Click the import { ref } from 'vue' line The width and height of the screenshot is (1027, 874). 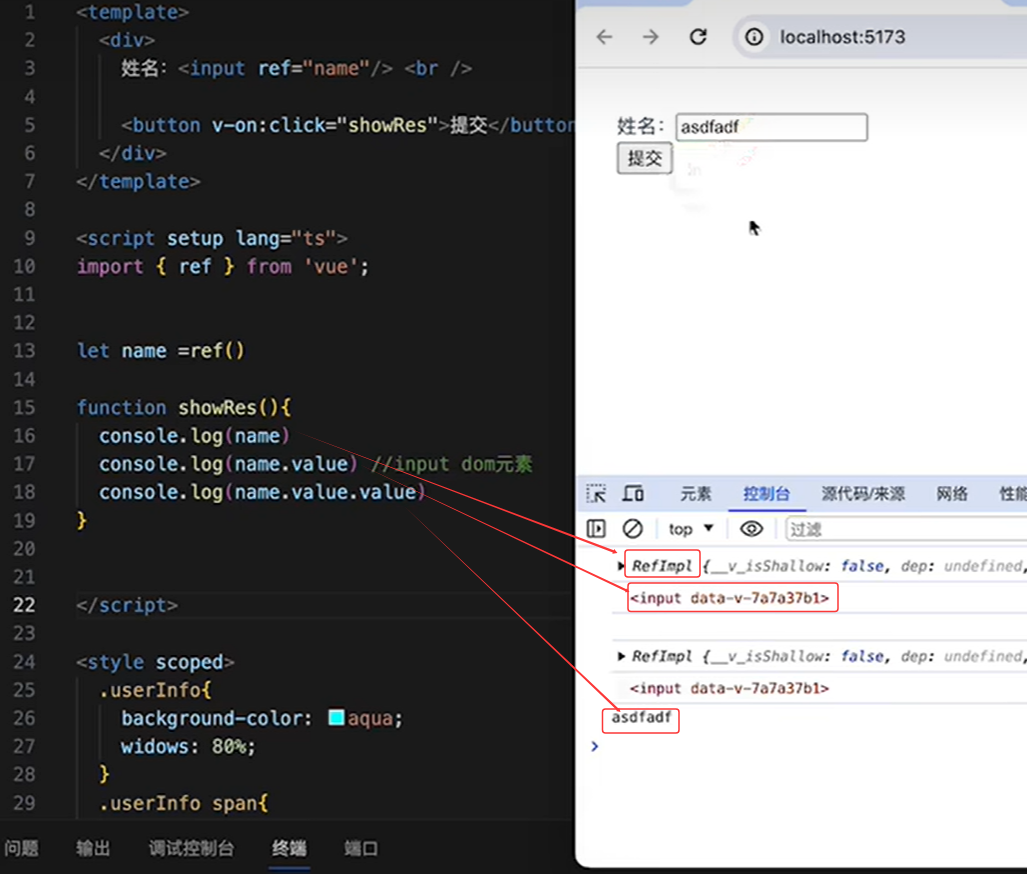[x=223, y=267]
